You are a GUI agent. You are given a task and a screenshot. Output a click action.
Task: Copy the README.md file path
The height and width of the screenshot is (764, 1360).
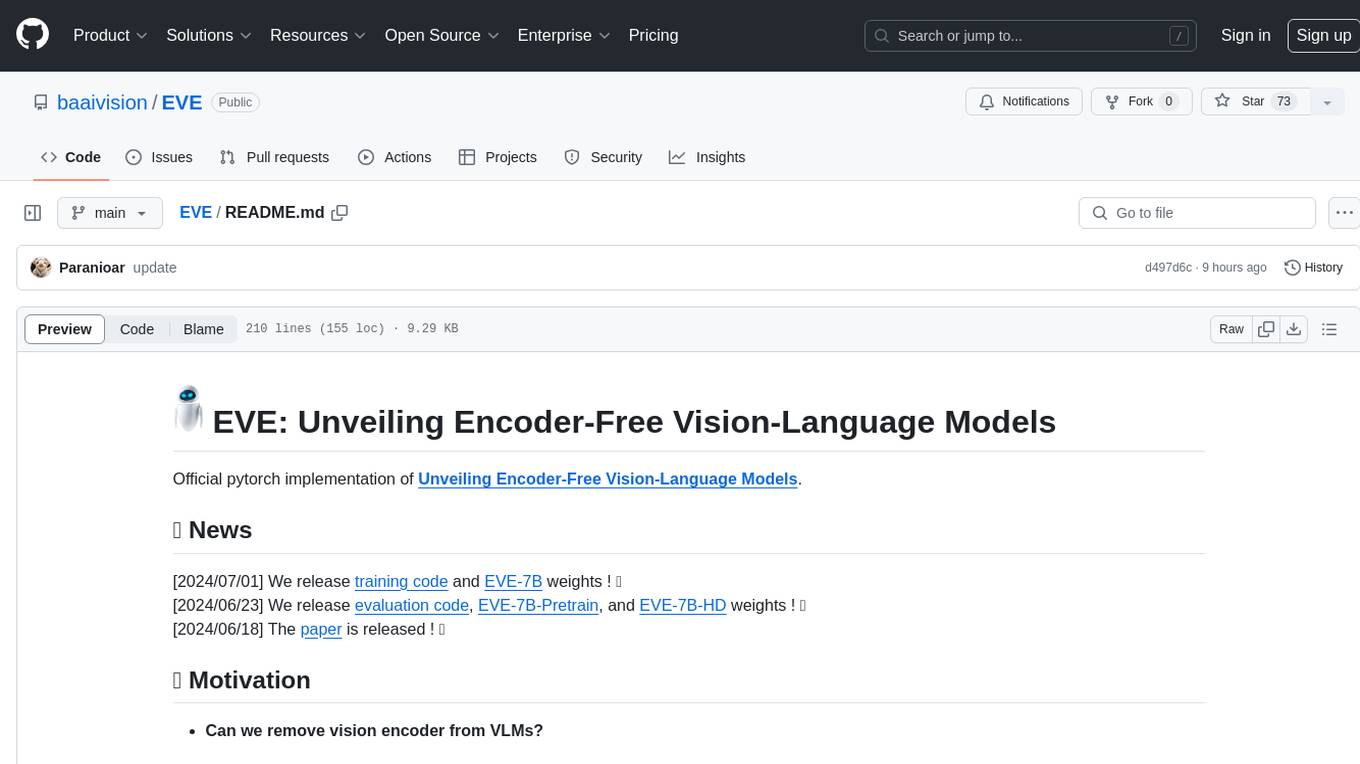(340, 212)
